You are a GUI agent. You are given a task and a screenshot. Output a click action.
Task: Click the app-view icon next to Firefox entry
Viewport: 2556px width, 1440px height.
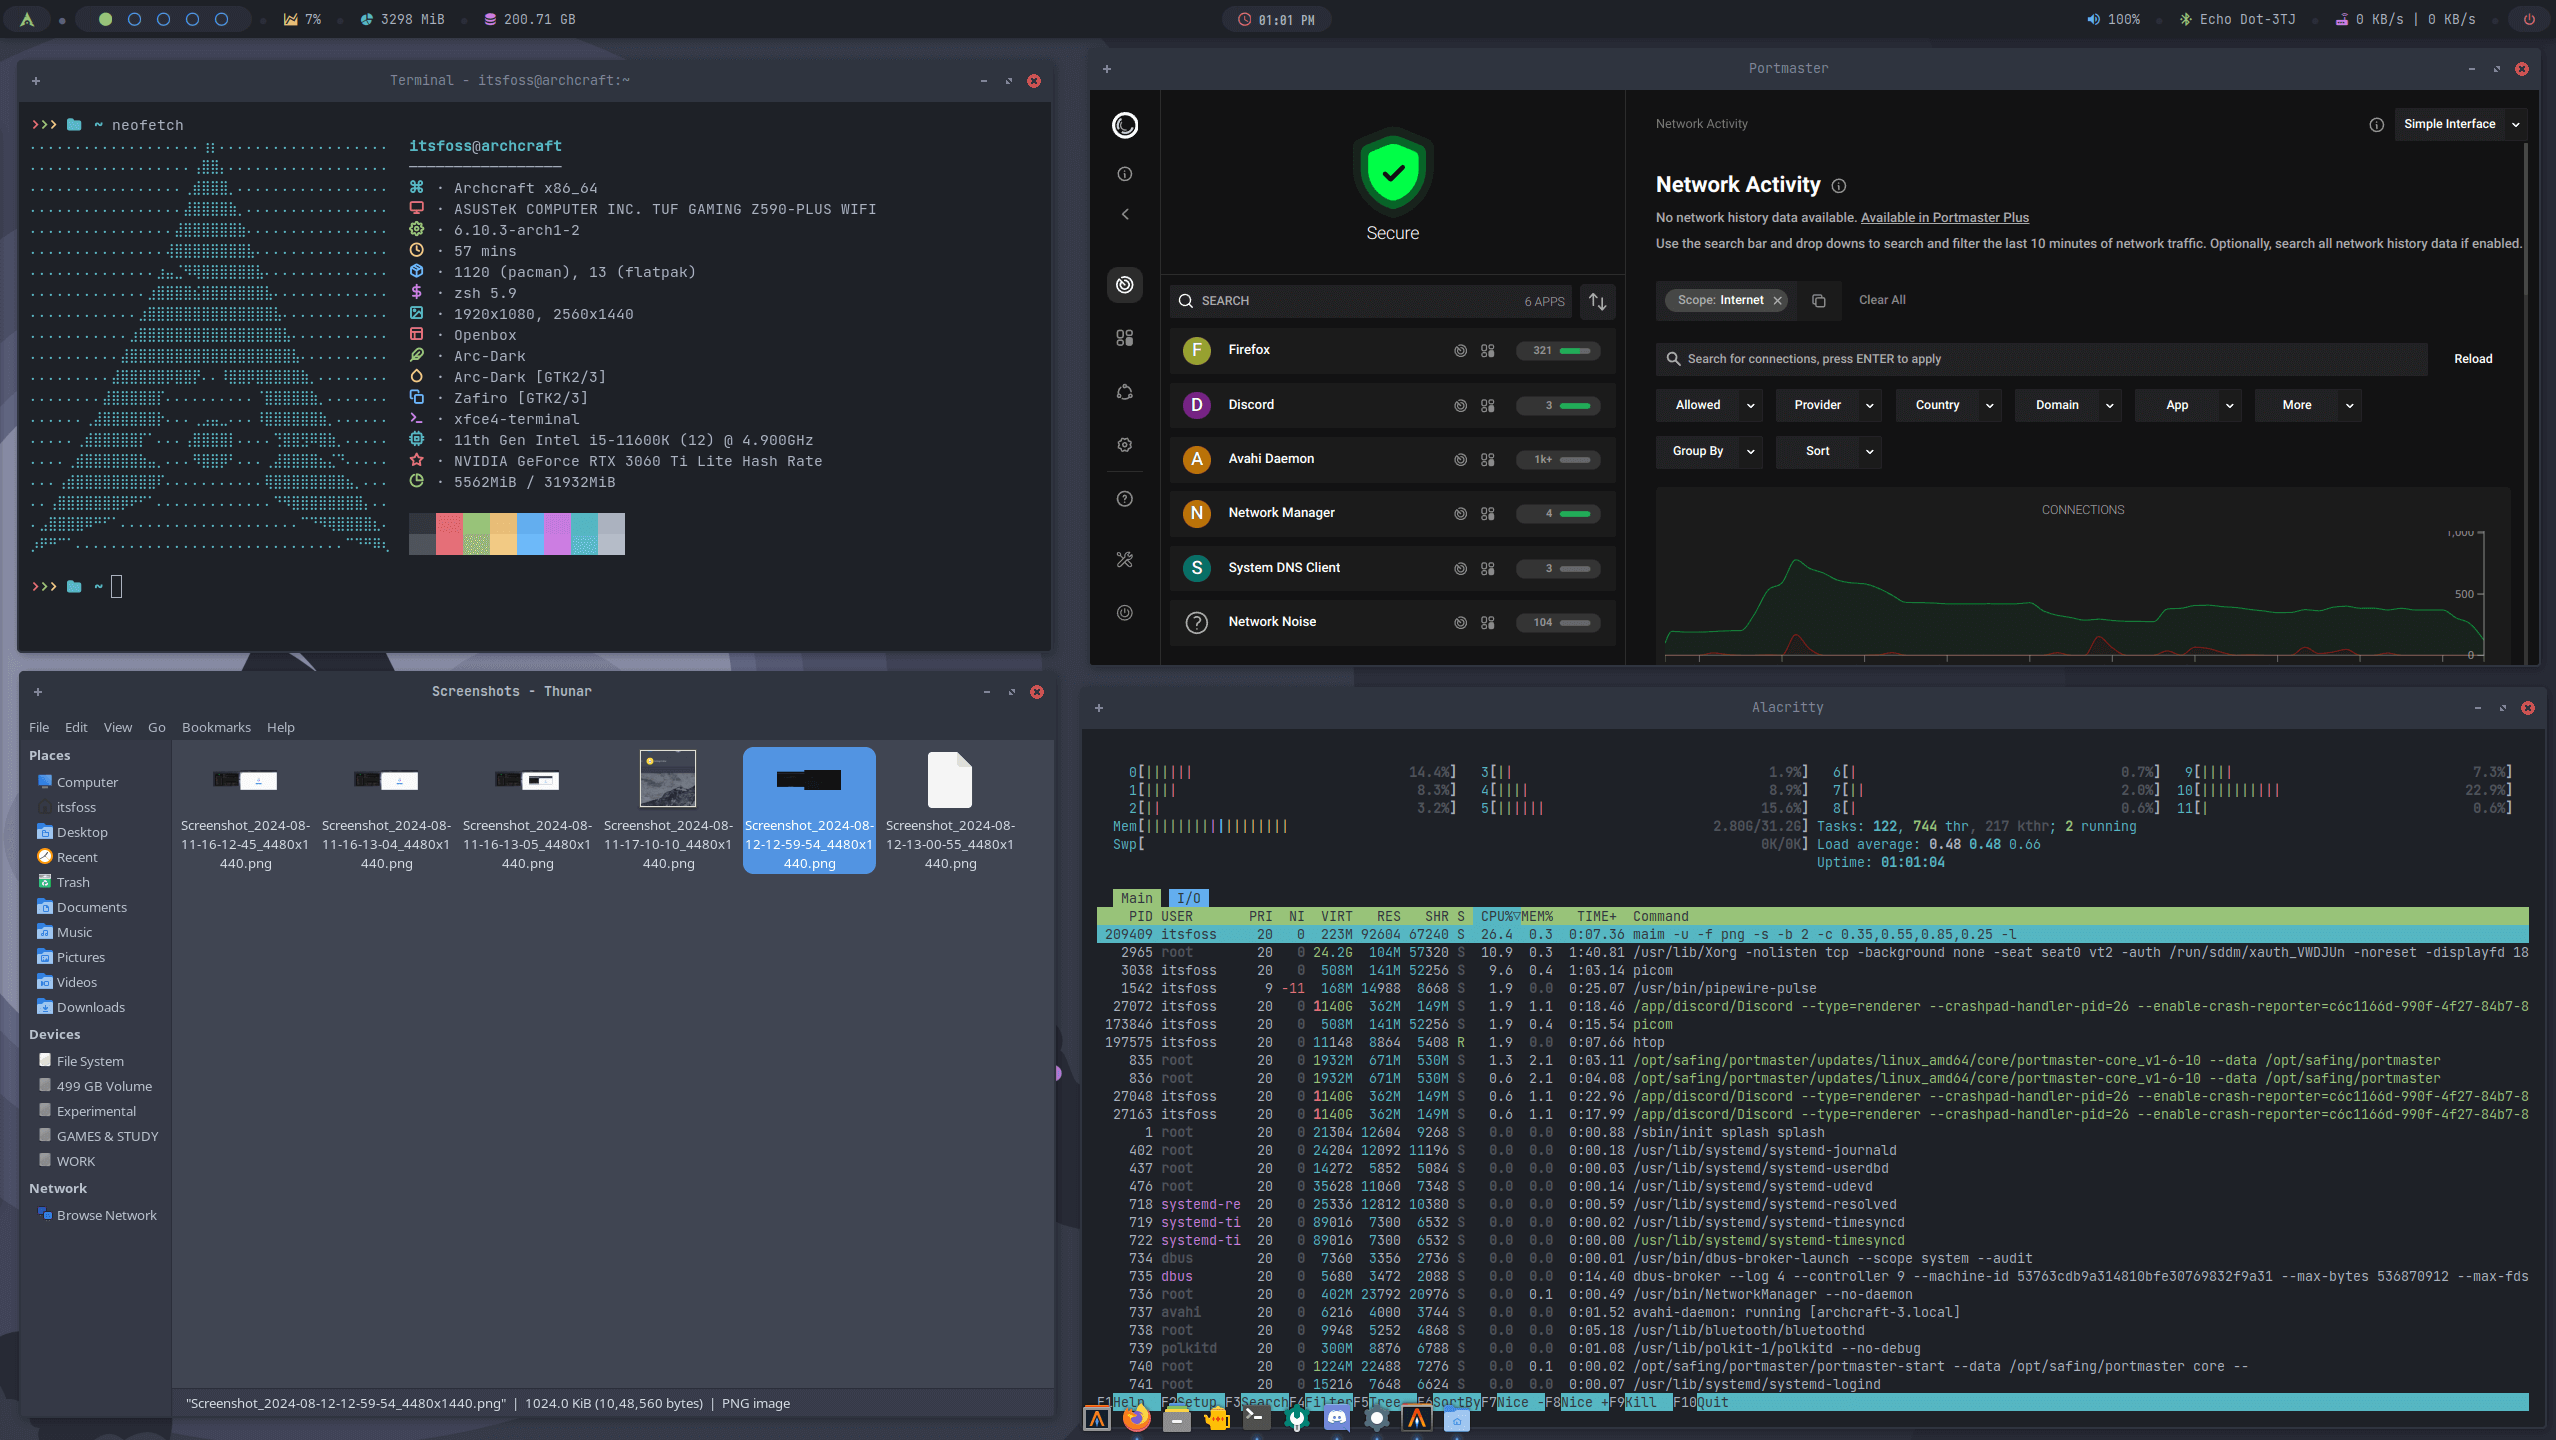tap(1488, 351)
